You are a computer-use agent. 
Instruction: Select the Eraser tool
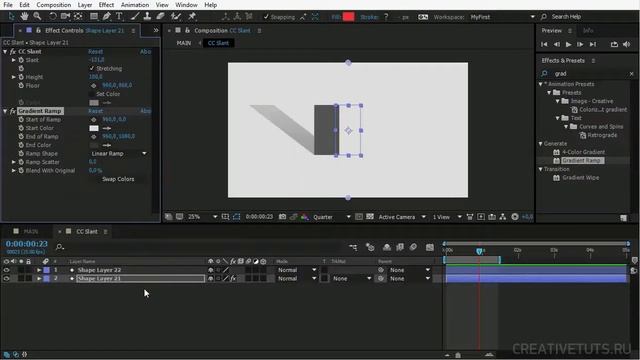pyautogui.click(x=160, y=16)
